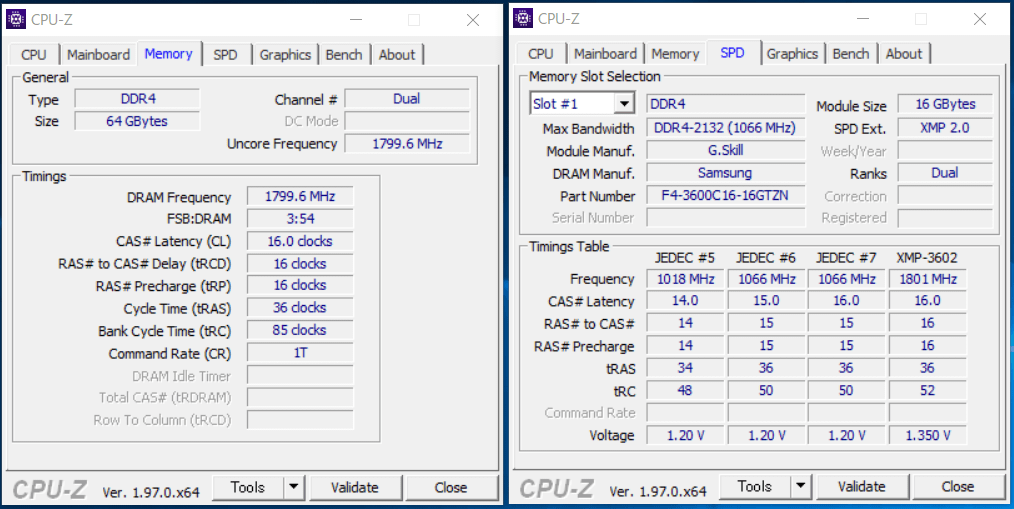The image size is (1014, 509).
Task: Click the 16 GBytes Module Size value
Action: (x=945, y=104)
